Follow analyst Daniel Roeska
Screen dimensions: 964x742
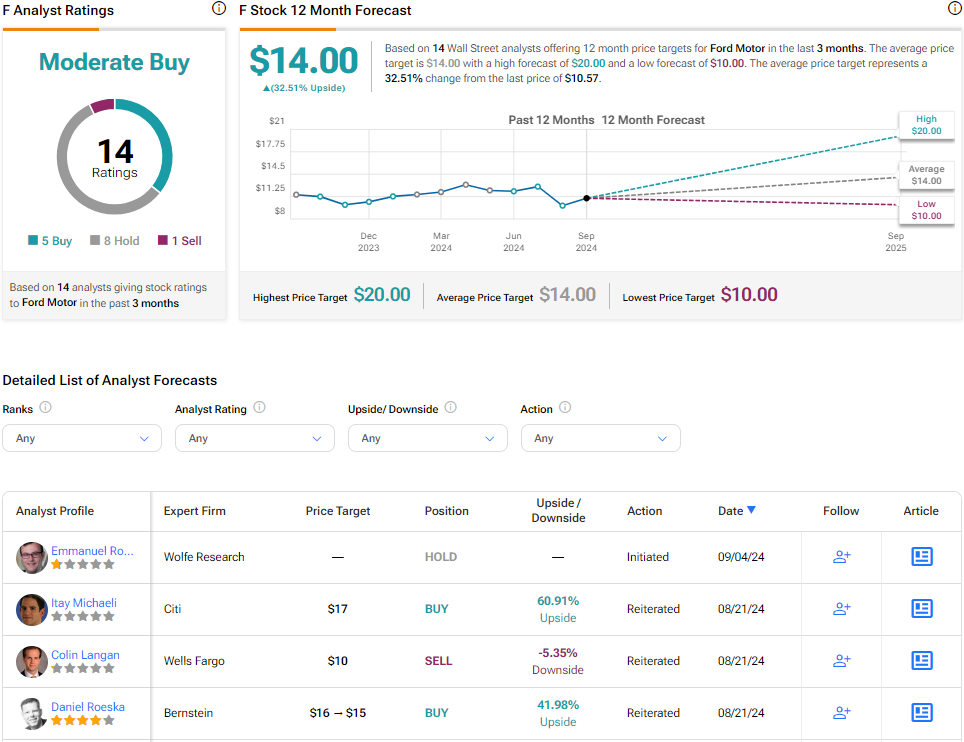point(841,713)
